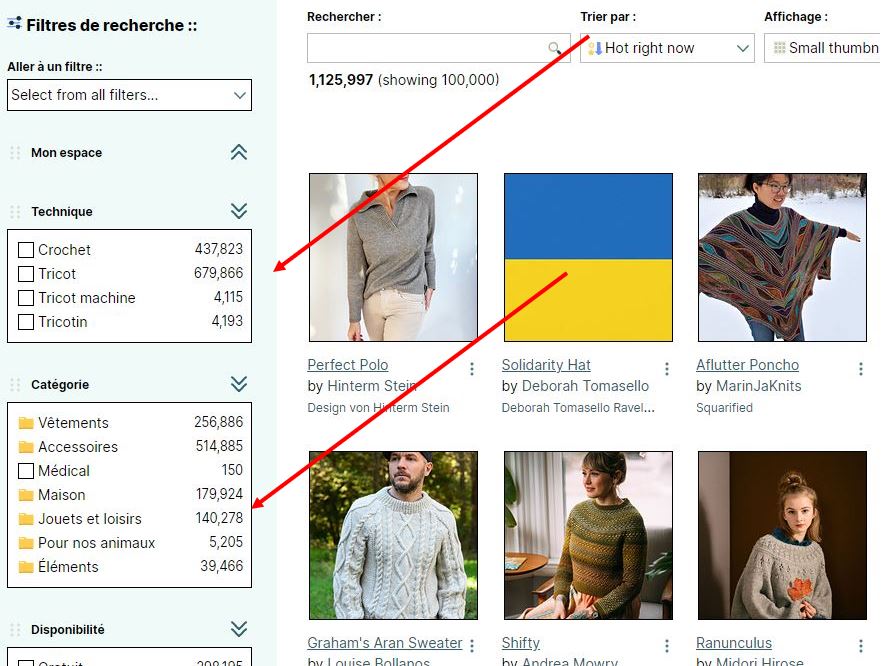Click the Rechercher search input field
The height and width of the screenshot is (666, 886).
pyautogui.click(x=427, y=48)
